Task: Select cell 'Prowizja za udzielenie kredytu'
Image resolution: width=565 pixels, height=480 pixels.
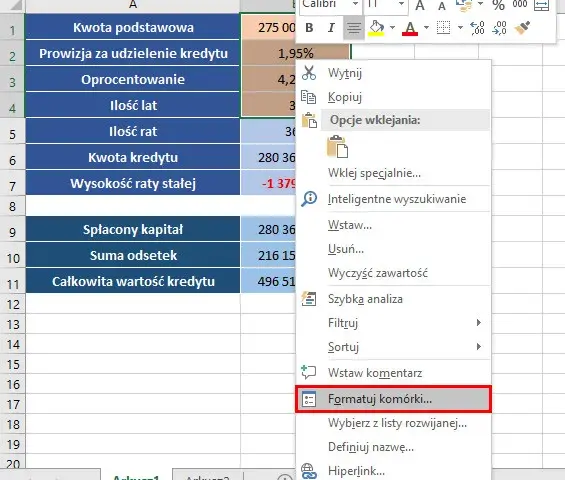Action: (x=133, y=53)
